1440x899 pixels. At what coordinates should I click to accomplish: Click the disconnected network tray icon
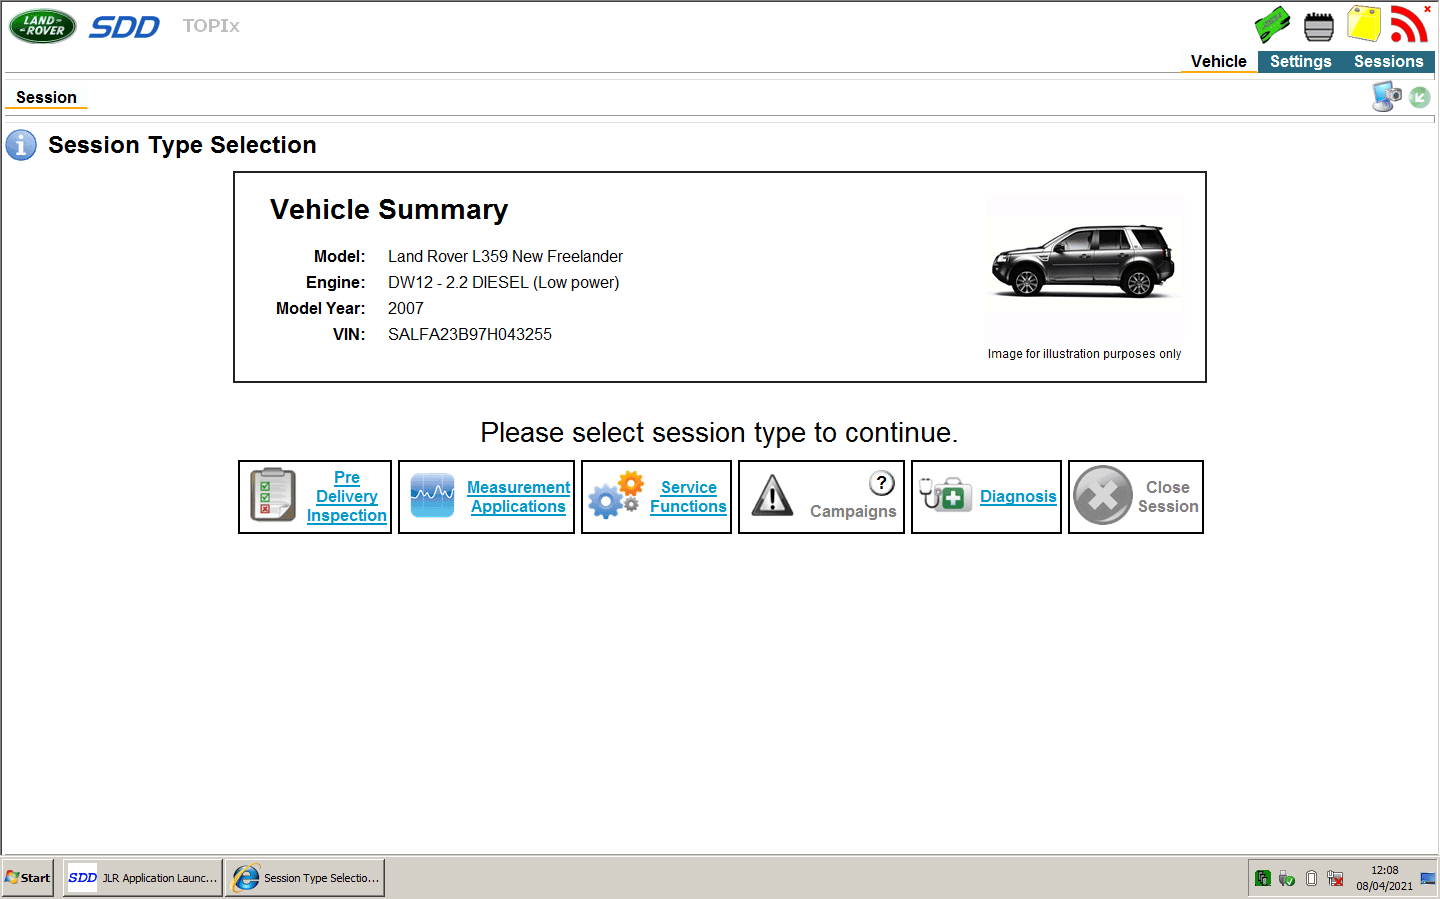click(1335, 878)
